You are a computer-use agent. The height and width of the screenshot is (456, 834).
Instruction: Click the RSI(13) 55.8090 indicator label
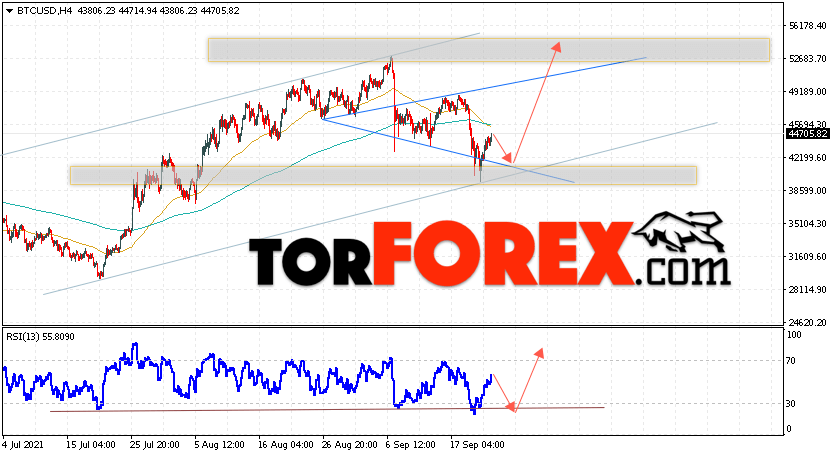(x=40, y=337)
